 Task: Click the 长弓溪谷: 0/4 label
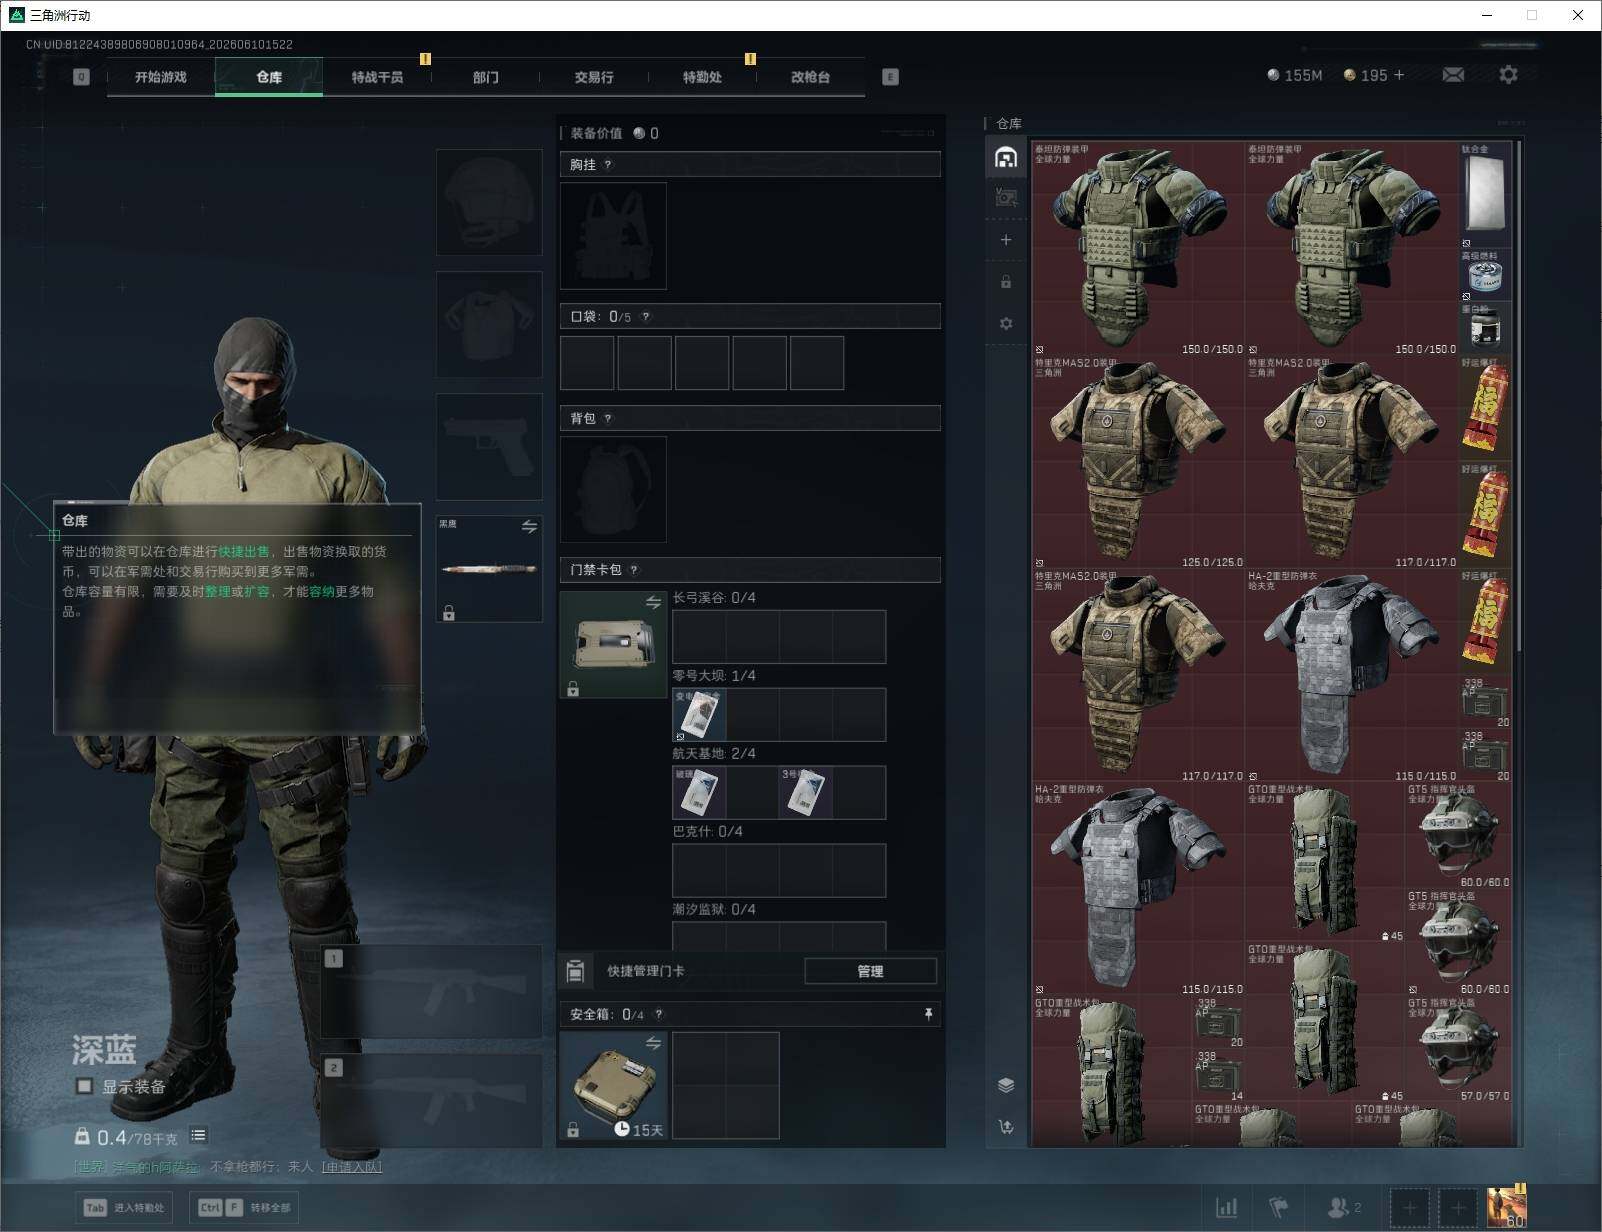[714, 598]
